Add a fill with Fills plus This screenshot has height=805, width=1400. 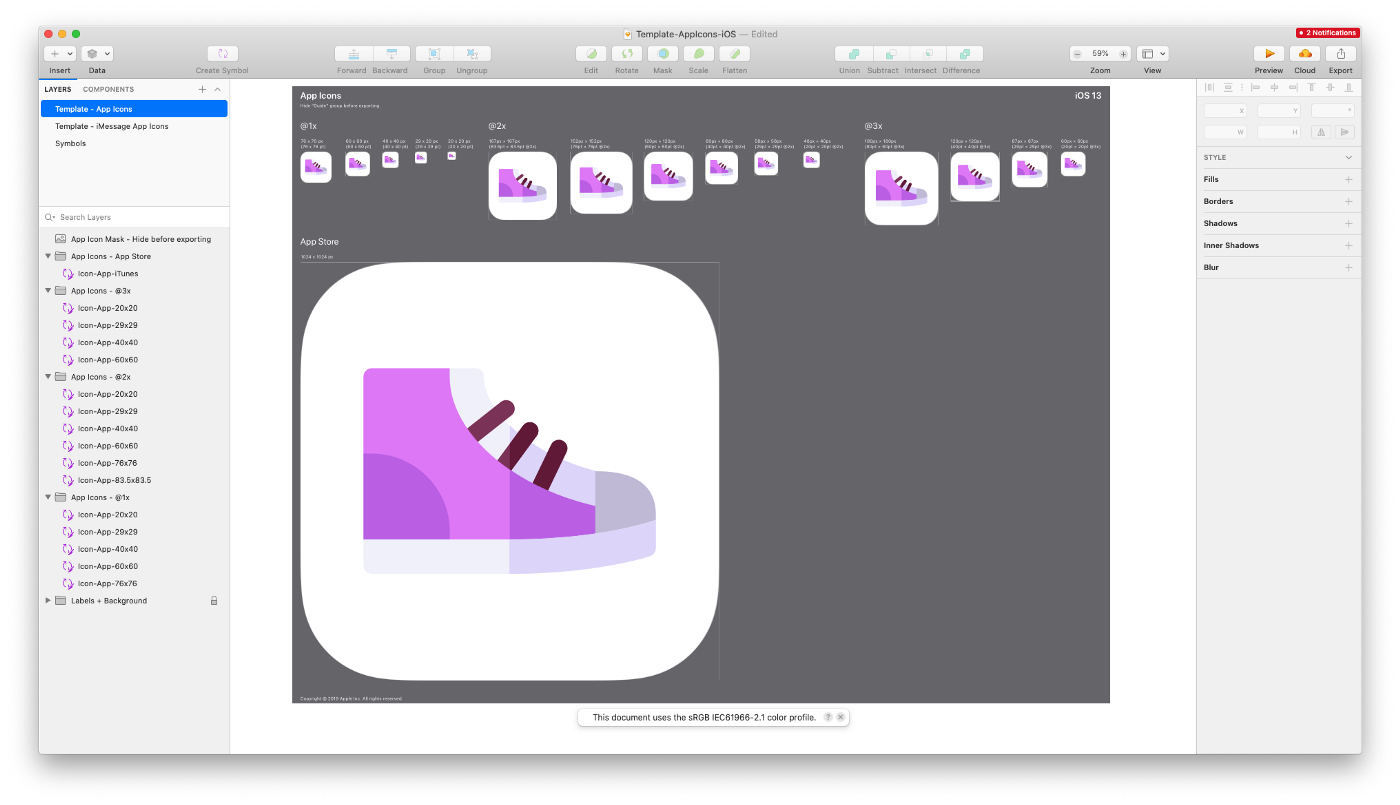pyautogui.click(x=1348, y=179)
